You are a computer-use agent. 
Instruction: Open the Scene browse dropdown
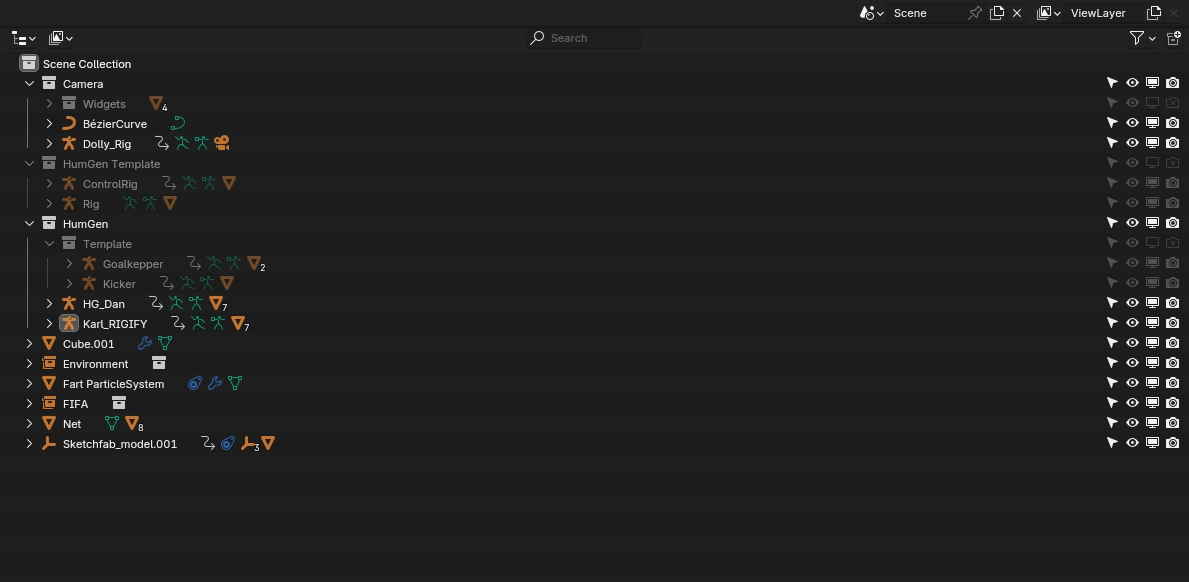[x=869, y=13]
